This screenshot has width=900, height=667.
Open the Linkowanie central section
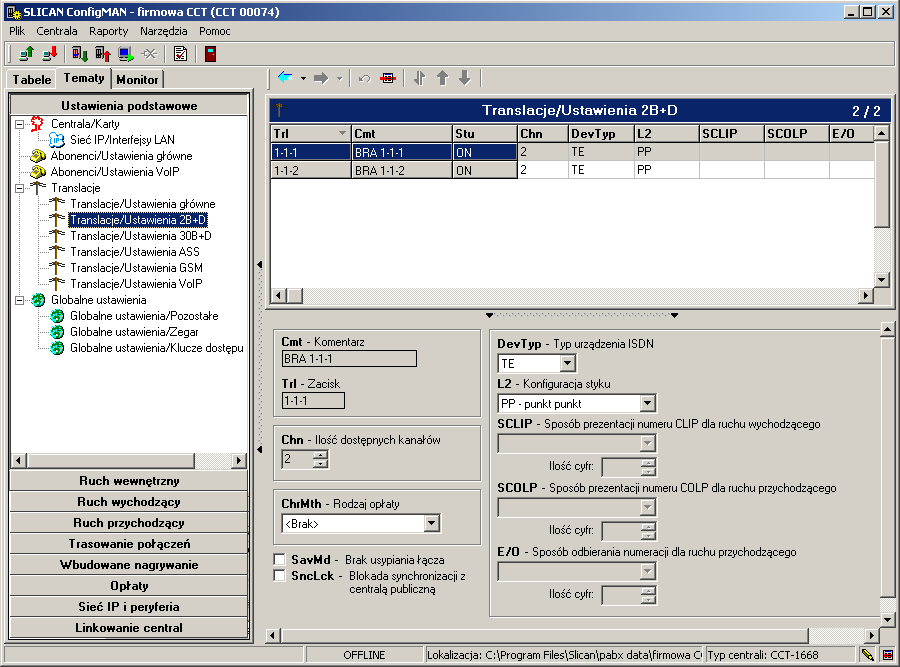[x=129, y=627]
